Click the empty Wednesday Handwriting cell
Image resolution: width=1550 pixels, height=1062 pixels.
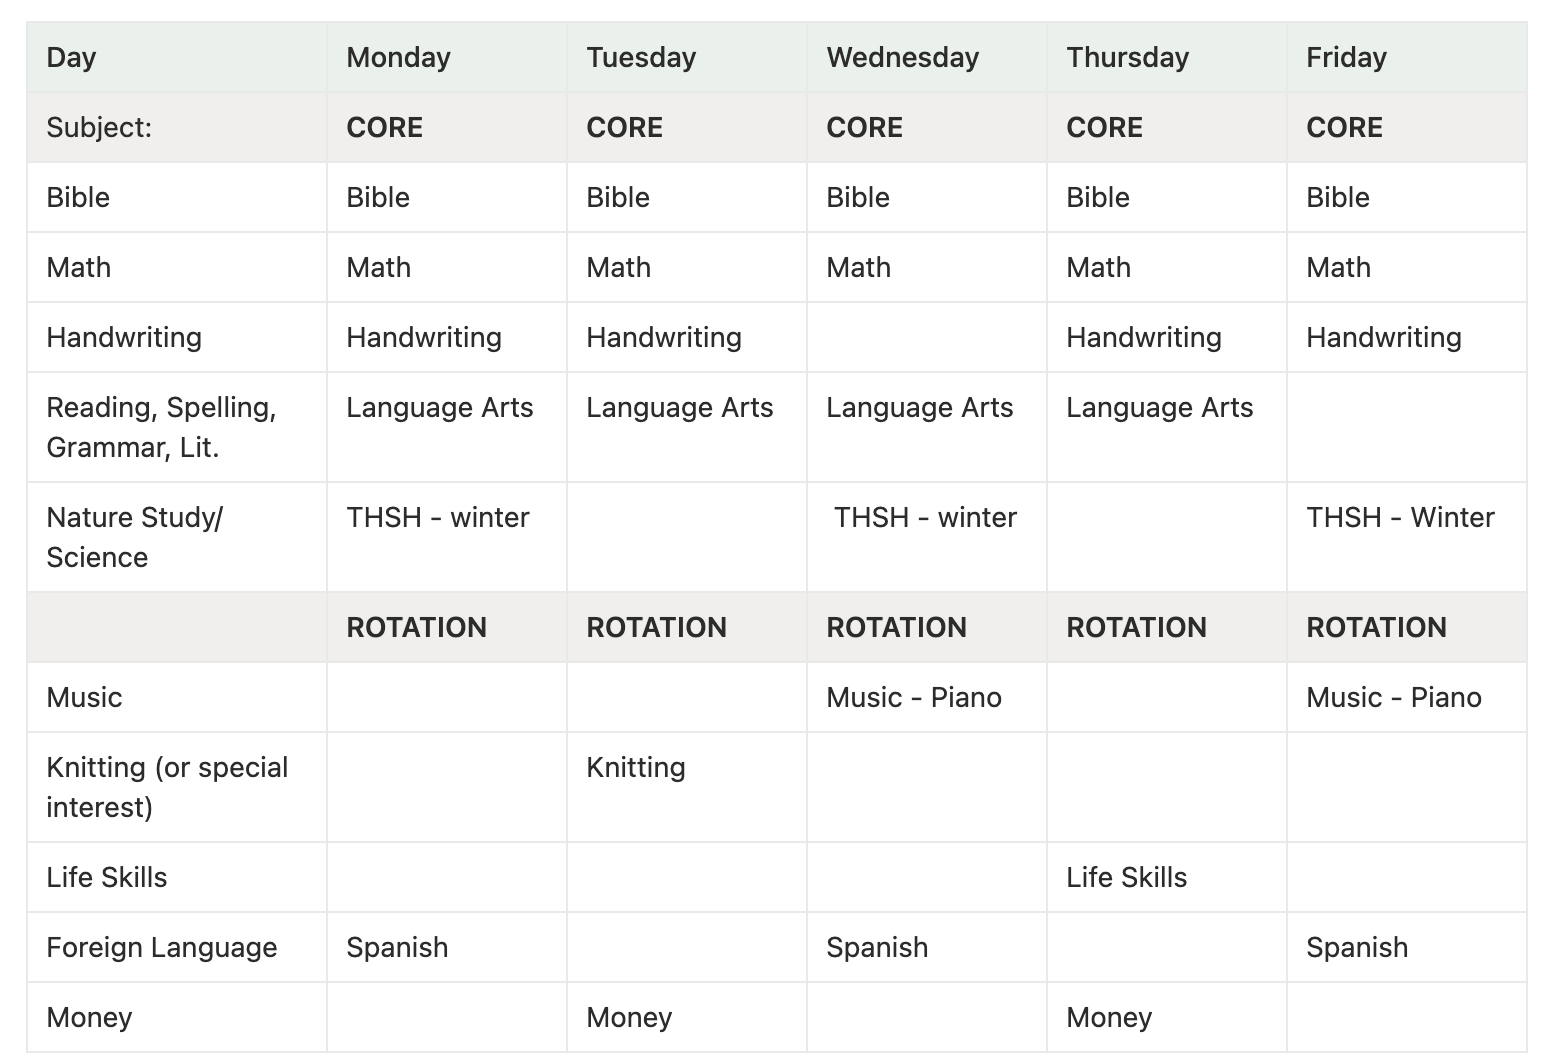tap(926, 337)
